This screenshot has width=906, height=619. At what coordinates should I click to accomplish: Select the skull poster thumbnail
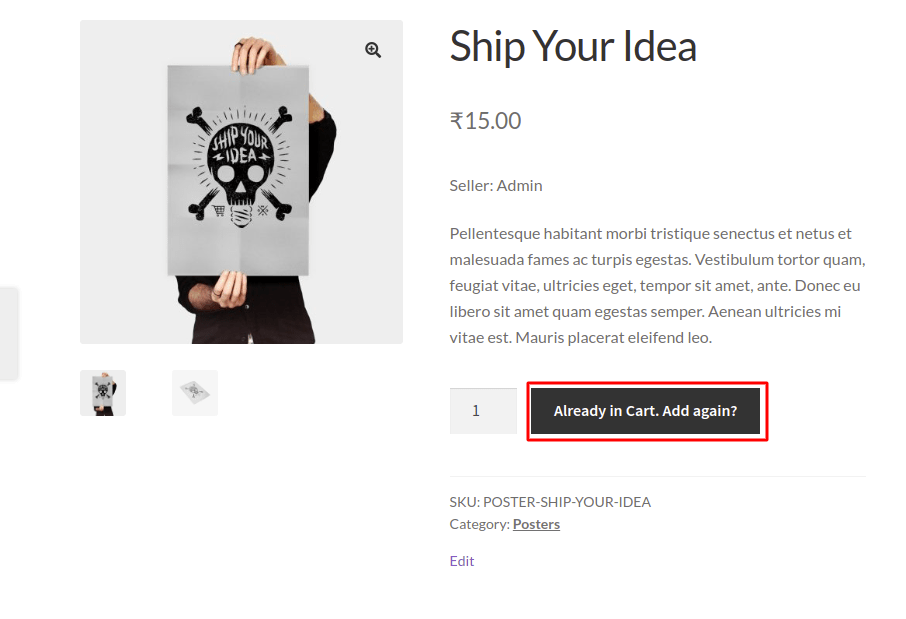pyautogui.click(x=102, y=392)
